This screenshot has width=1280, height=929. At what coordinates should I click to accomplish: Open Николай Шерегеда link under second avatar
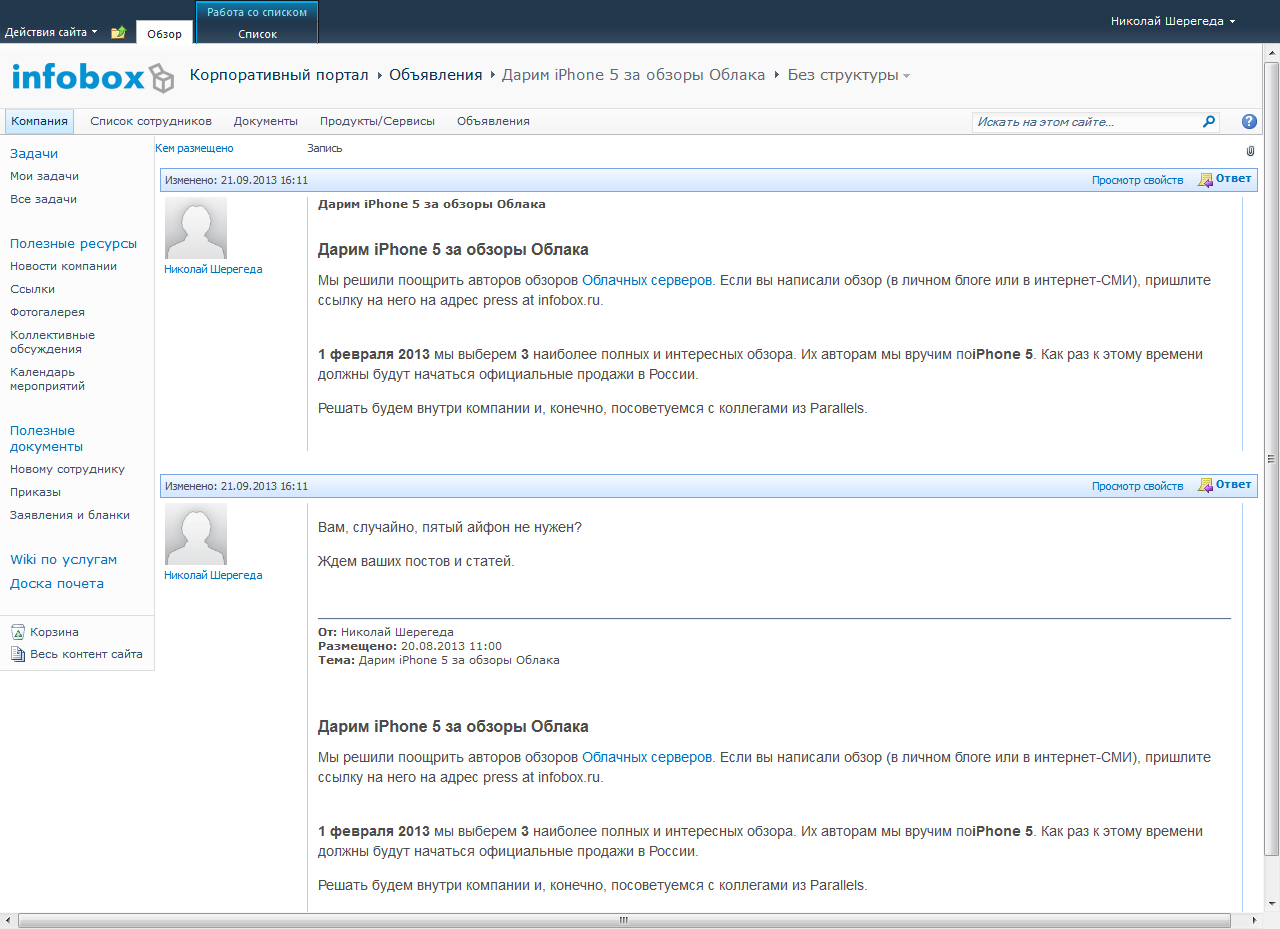pos(213,575)
